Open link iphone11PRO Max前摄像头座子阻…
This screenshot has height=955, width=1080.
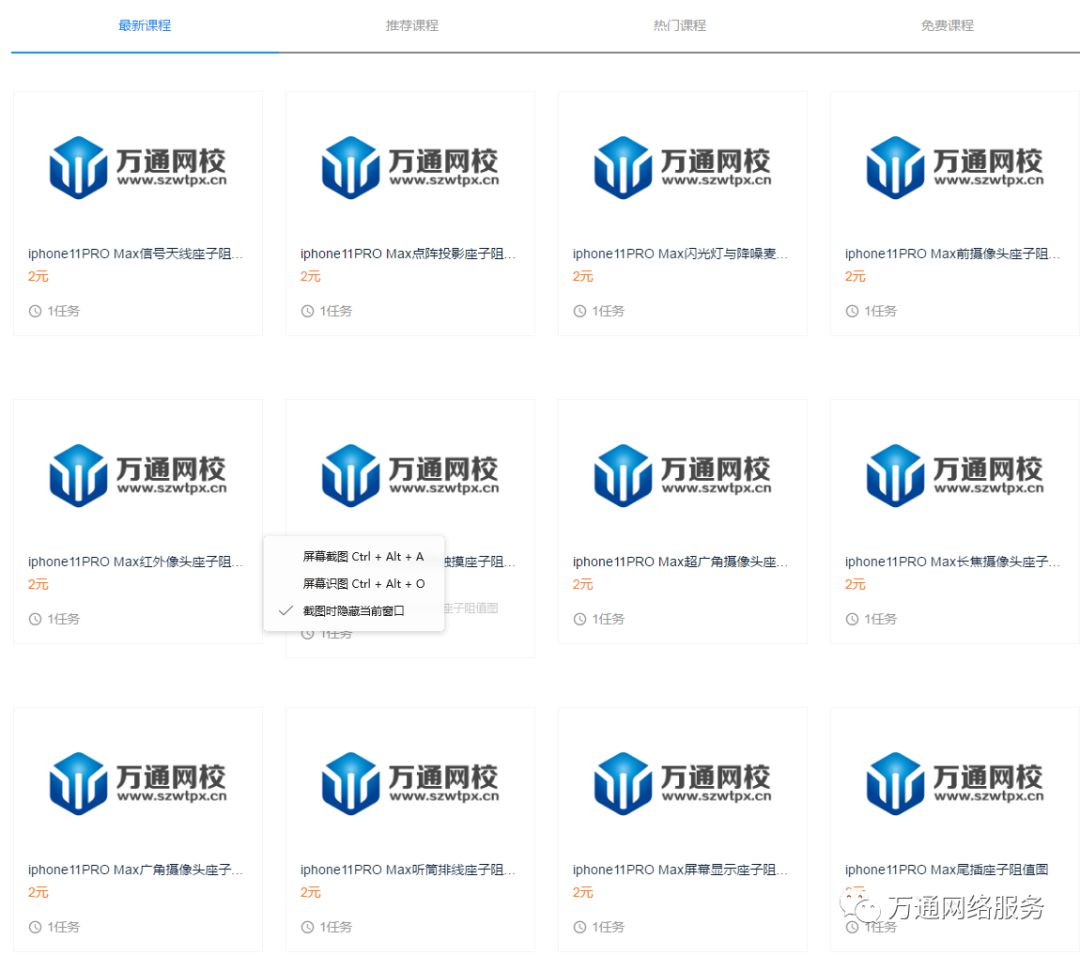953,253
